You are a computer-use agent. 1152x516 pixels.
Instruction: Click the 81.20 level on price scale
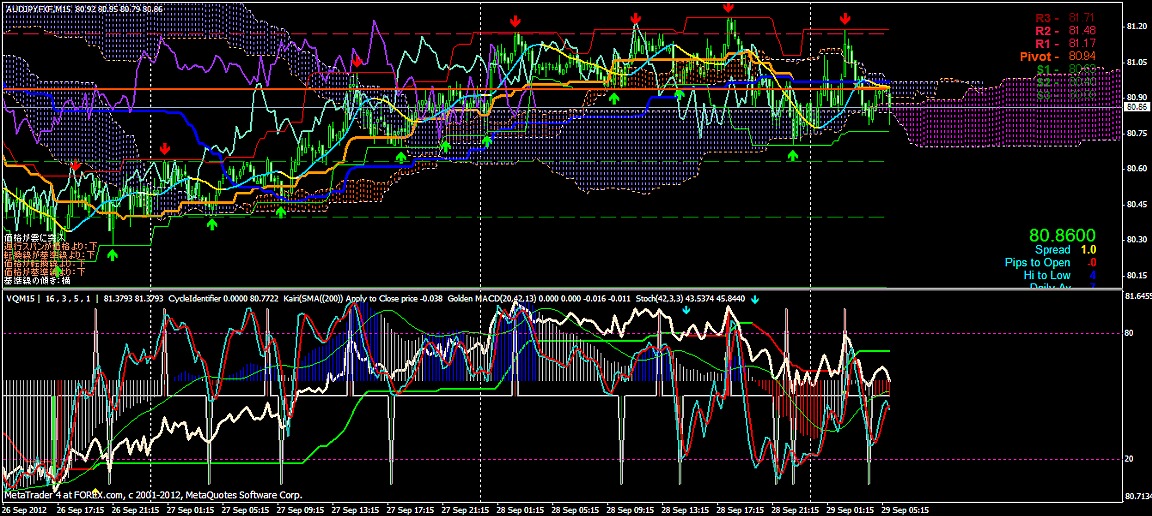1135,26
